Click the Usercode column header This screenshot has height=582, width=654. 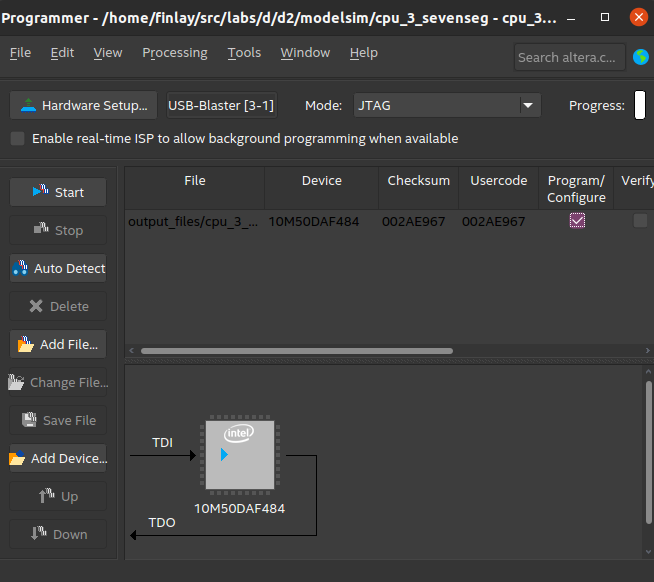click(499, 188)
